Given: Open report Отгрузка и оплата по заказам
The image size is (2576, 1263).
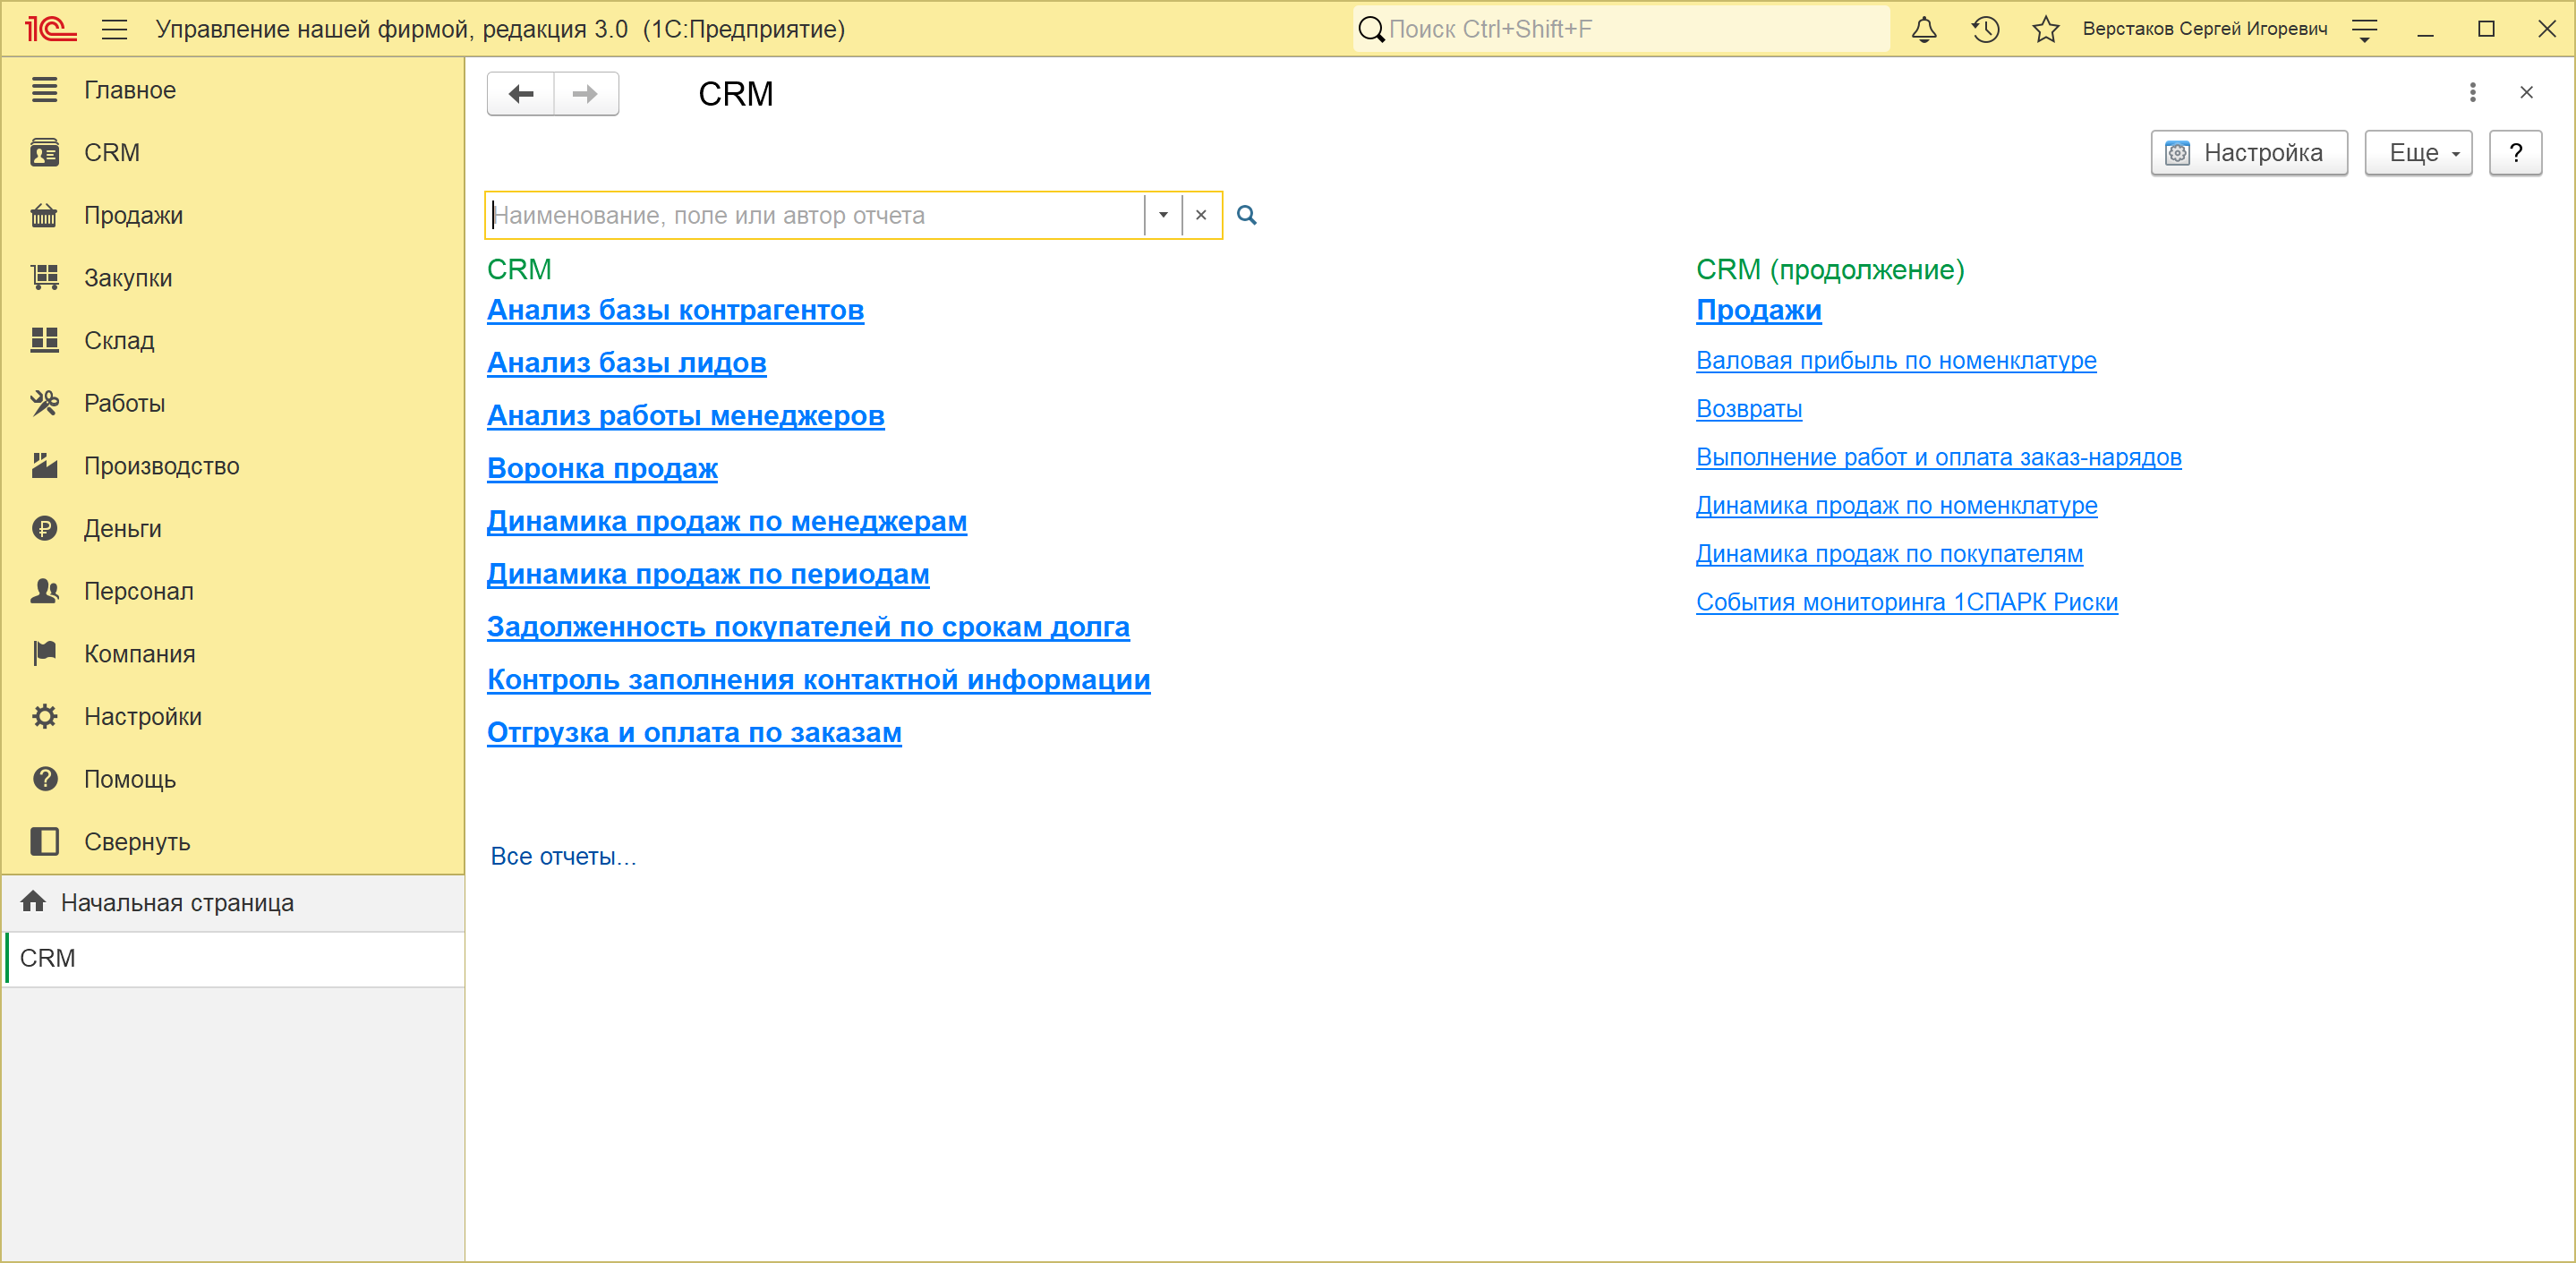Looking at the screenshot, I should (x=694, y=733).
